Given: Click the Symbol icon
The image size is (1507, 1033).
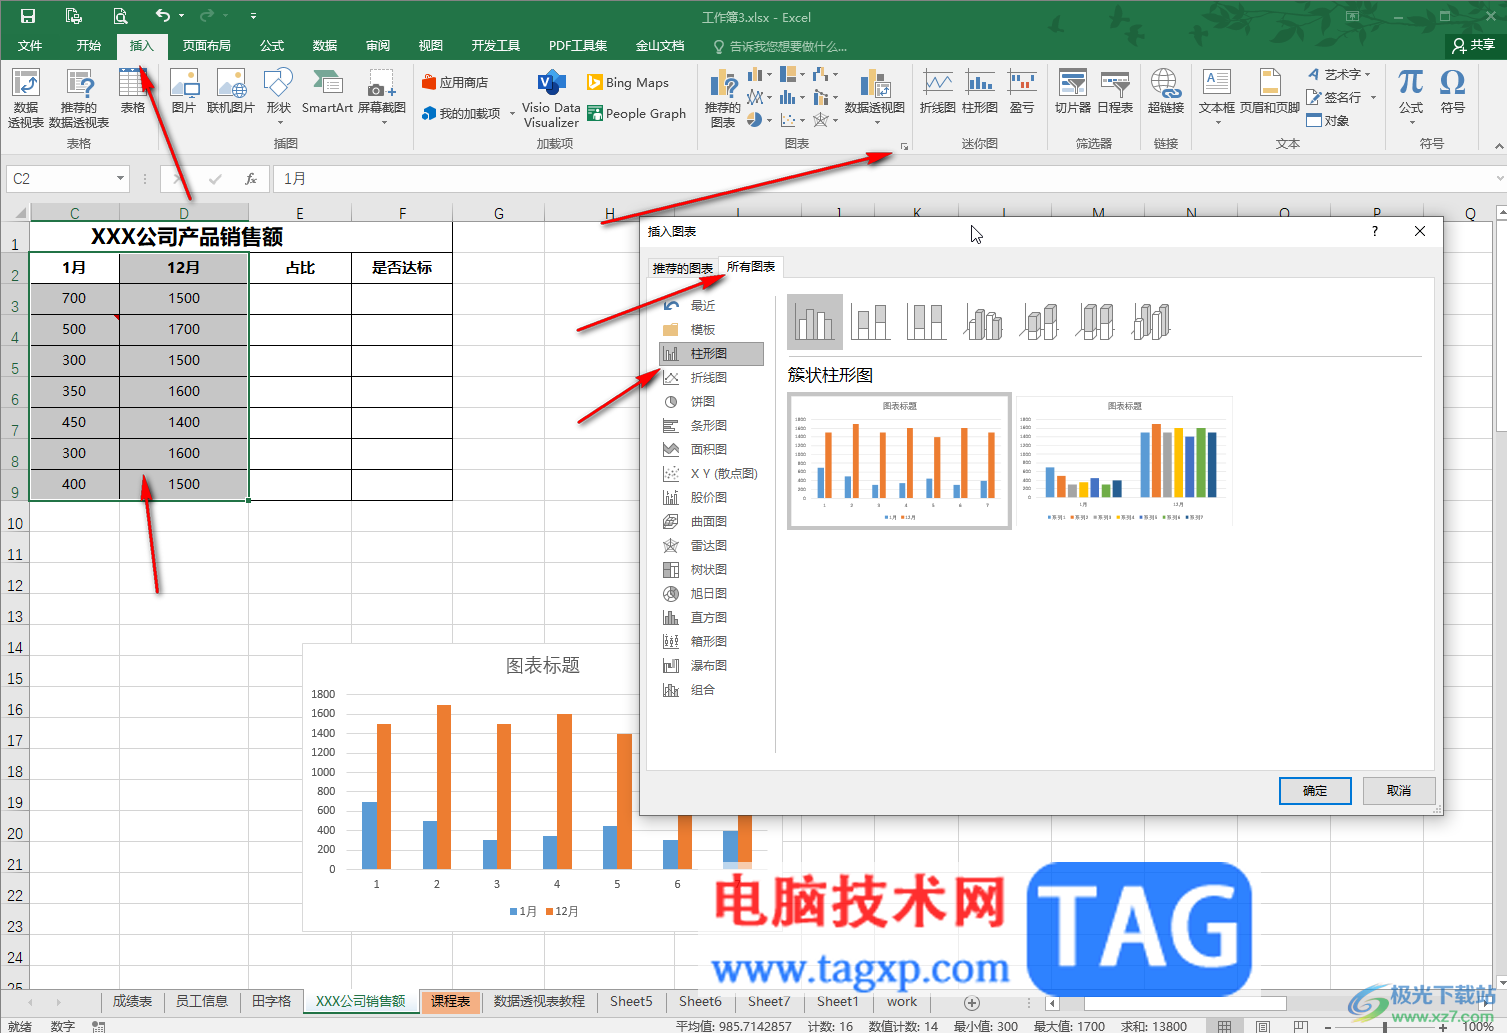Looking at the screenshot, I should [1453, 91].
